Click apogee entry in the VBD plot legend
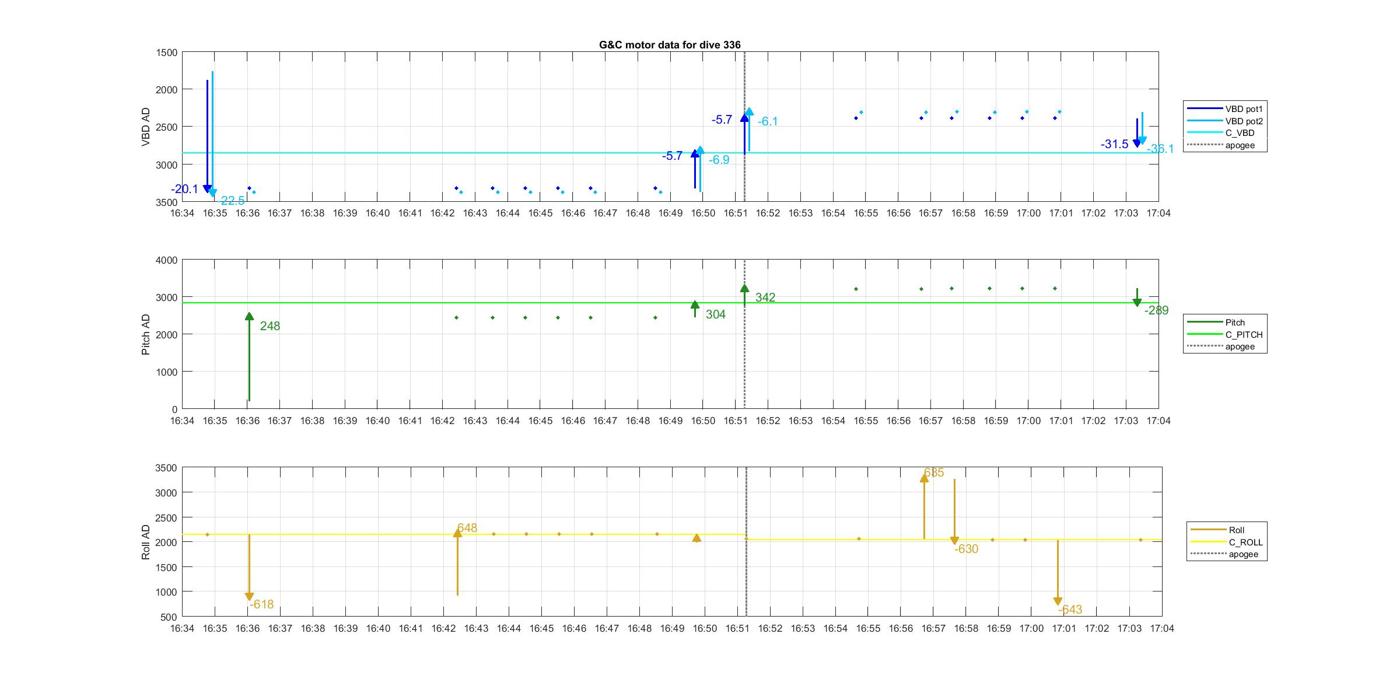Viewport: 1400px width, 693px height. pyautogui.click(x=1221, y=145)
